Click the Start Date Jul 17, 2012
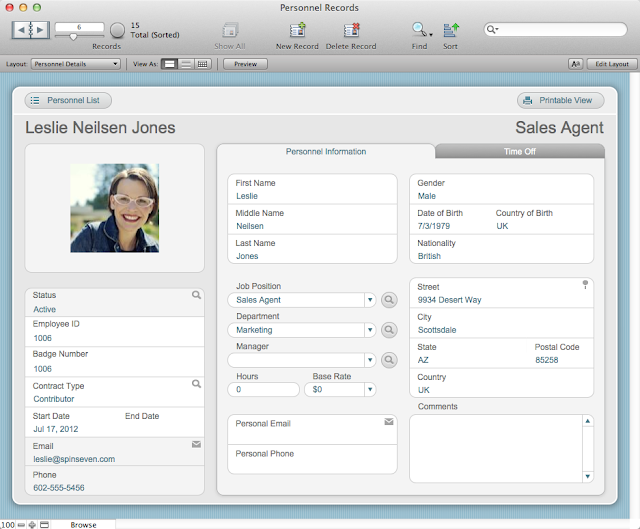The image size is (640, 529). click(x=56, y=429)
